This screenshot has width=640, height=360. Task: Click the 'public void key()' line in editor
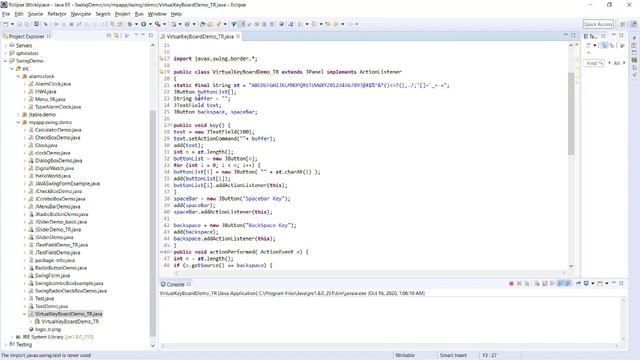pyautogui.click(x=202, y=125)
